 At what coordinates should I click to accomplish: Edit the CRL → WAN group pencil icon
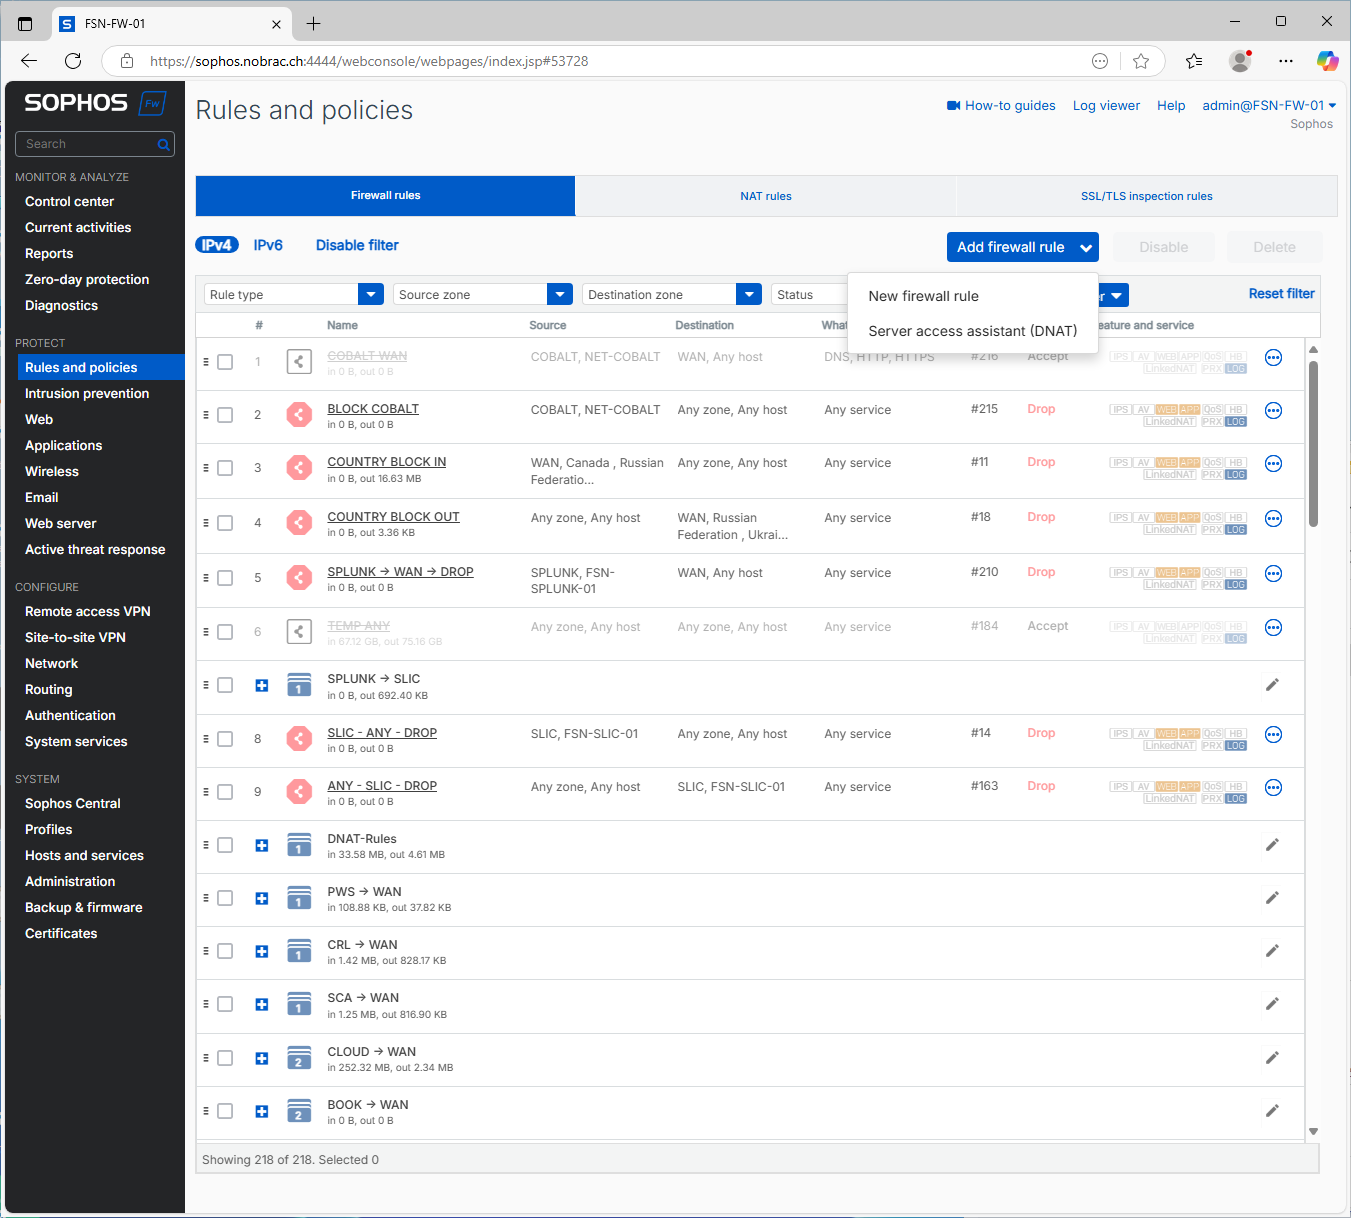pos(1272,951)
